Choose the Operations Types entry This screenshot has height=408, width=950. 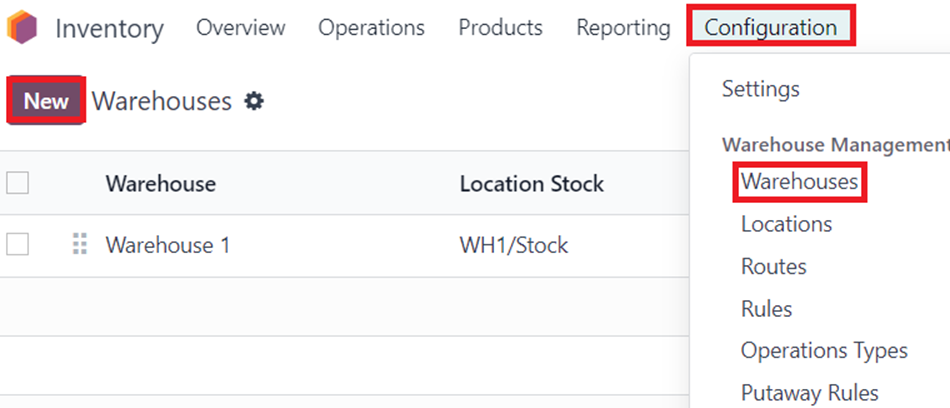(824, 351)
